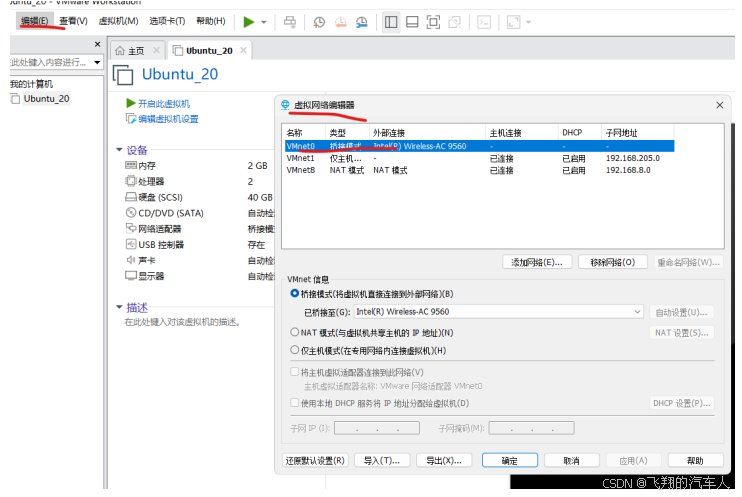Click the library search input field
The height and width of the screenshot is (497, 742).
pos(50,62)
